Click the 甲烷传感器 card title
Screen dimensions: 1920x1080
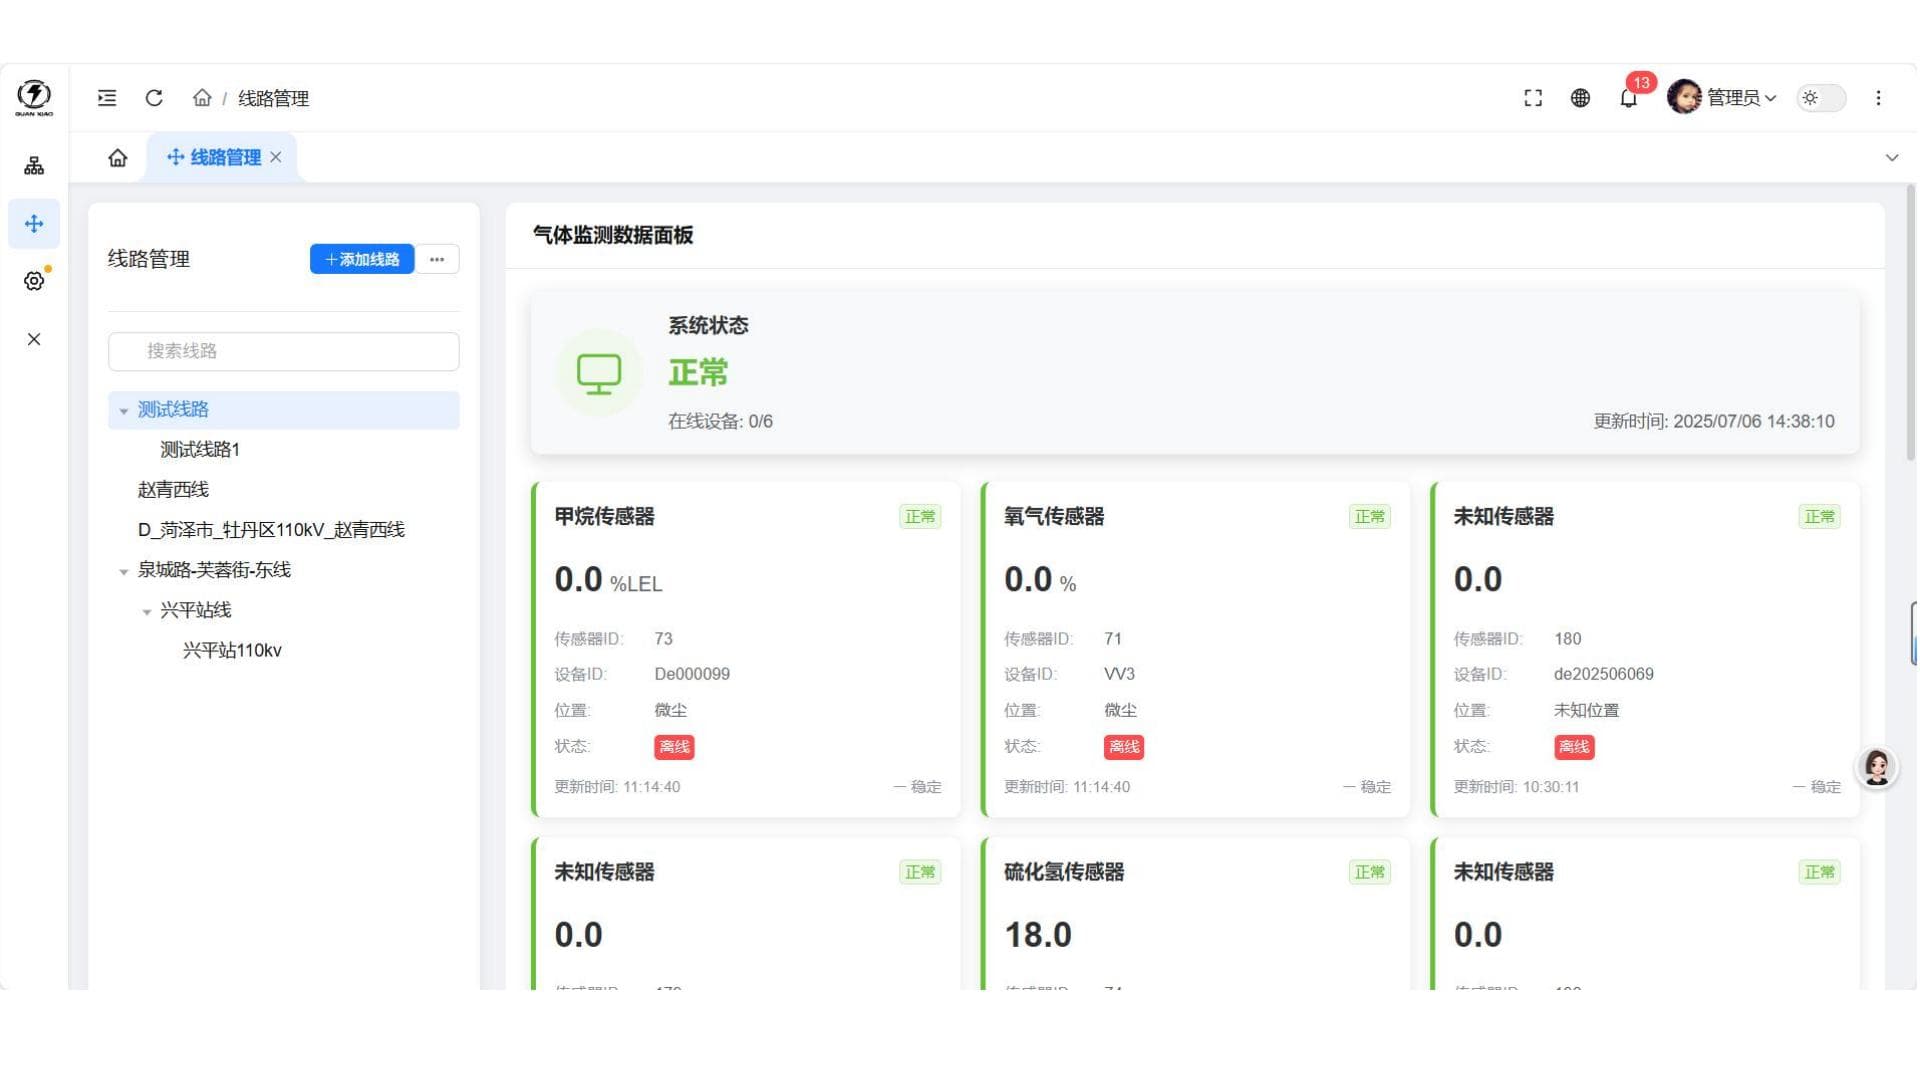pyautogui.click(x=604, y=517)
